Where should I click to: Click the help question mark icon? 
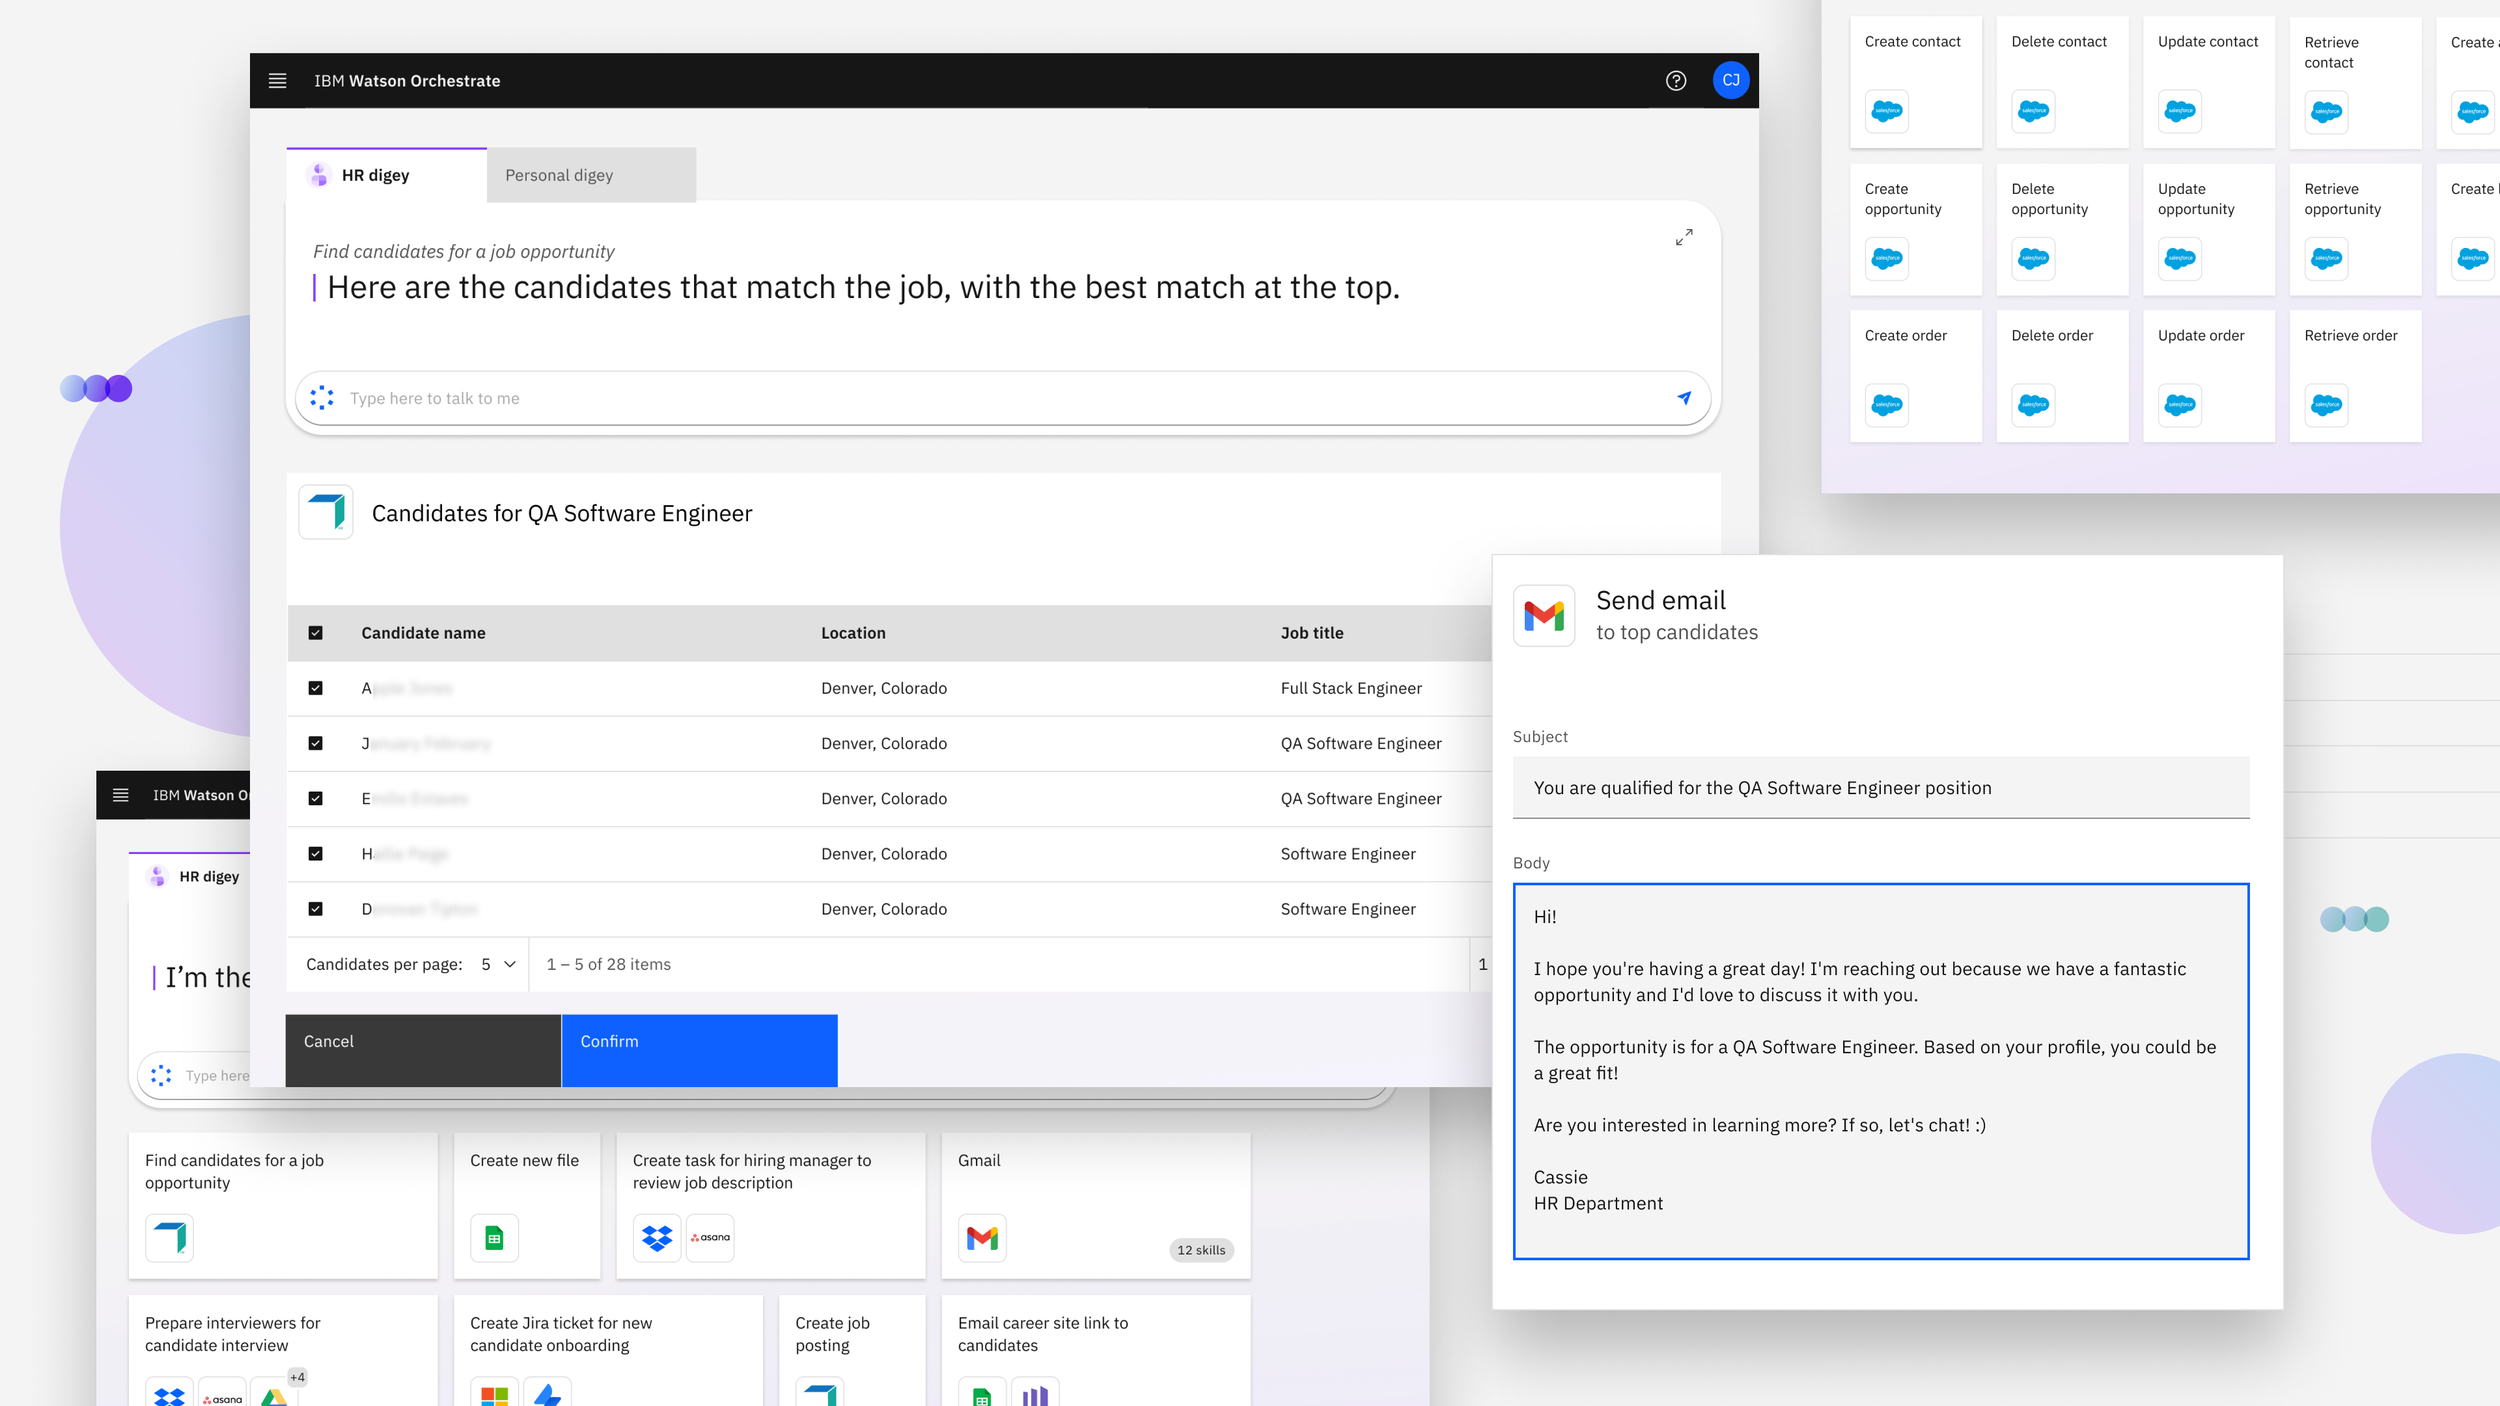[x=1676, y=81]
